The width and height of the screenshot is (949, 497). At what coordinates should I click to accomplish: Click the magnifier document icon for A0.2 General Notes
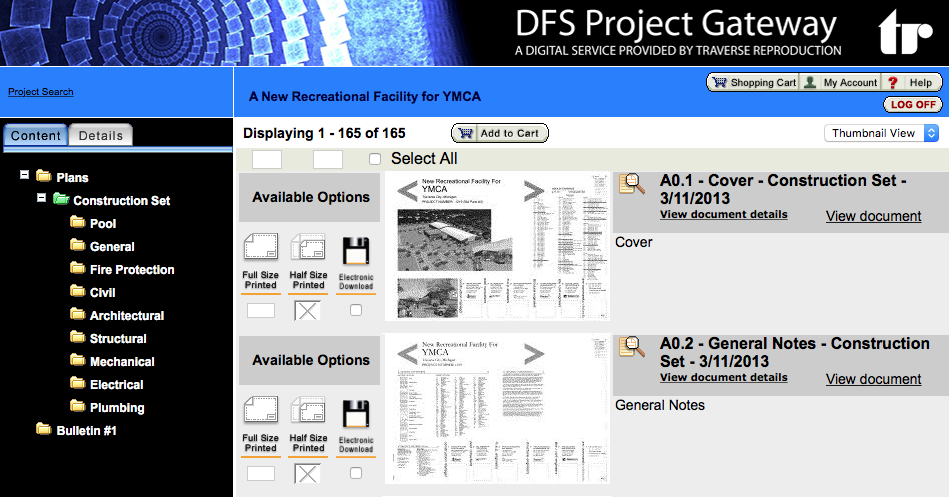[632, 347]
